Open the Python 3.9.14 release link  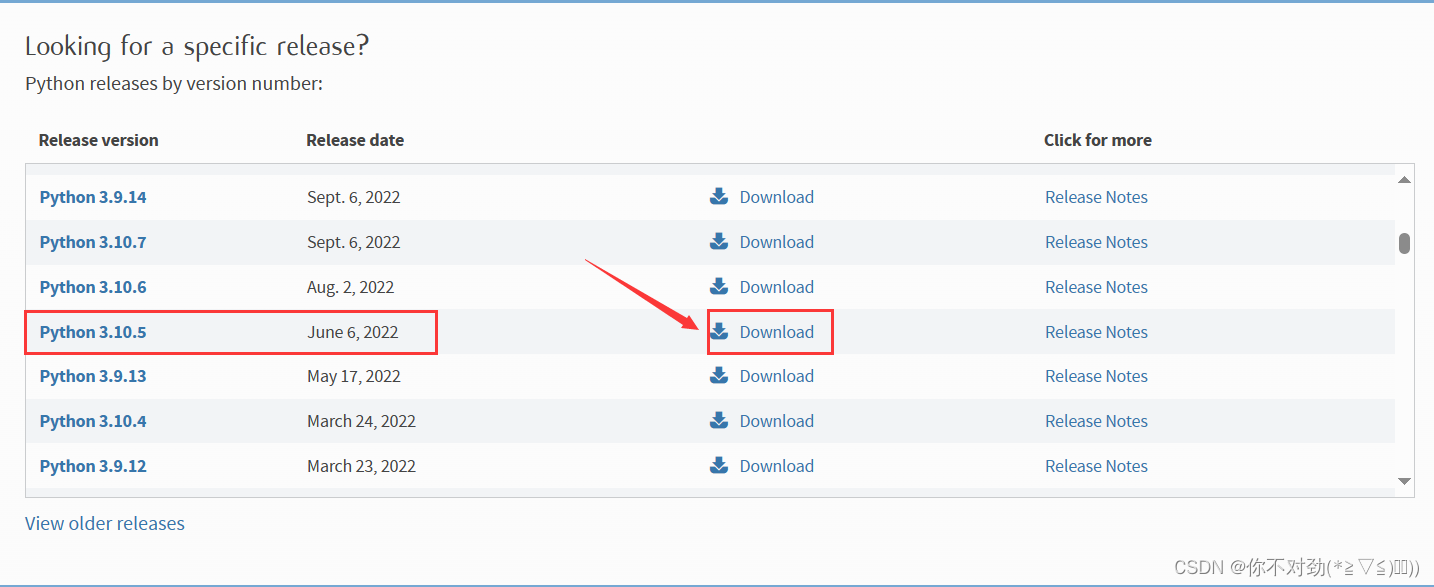[x=93, y=197]
